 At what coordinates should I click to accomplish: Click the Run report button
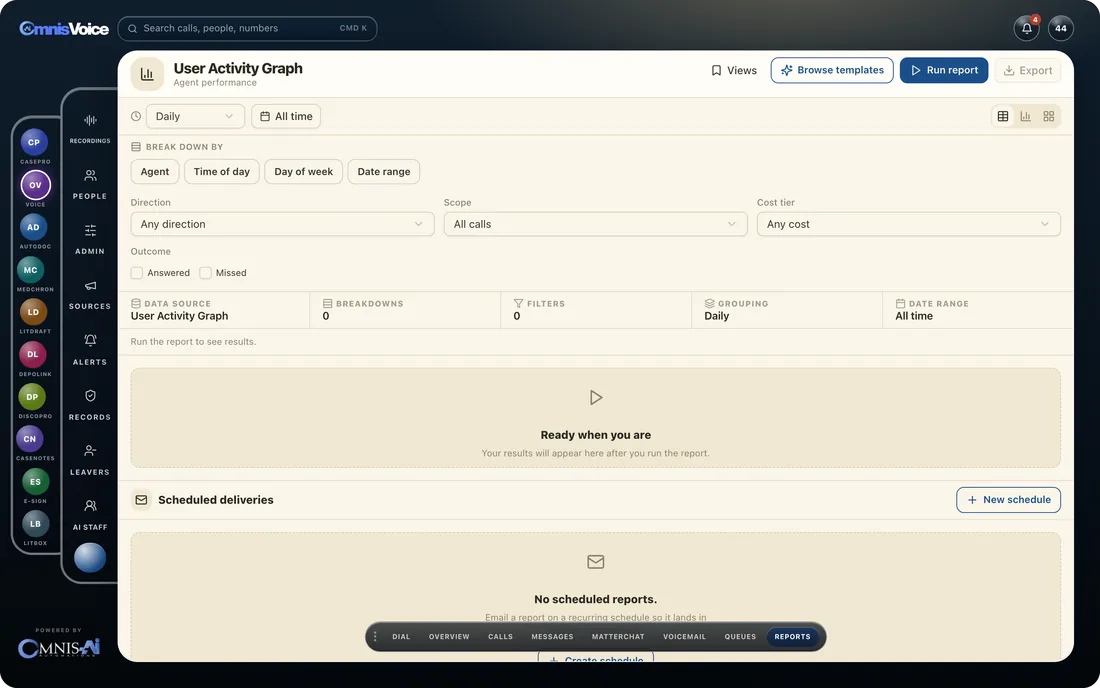coord(944,70)
